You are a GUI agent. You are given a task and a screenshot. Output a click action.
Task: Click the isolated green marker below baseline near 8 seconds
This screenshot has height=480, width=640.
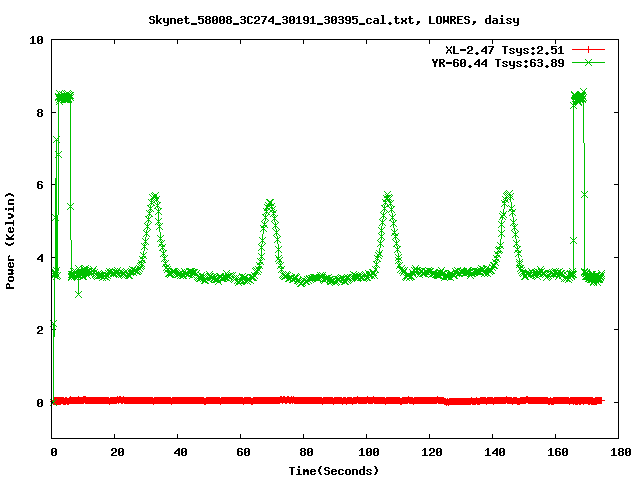pyautogui.click(x=78, y=294)
